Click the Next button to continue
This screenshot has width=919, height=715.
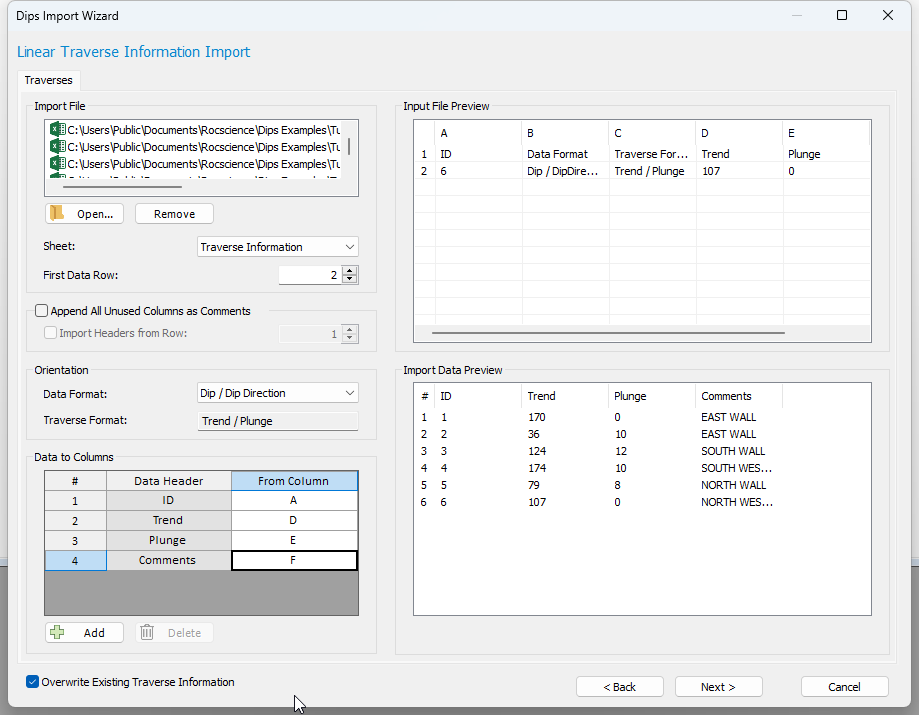click(x=718, y=686)
